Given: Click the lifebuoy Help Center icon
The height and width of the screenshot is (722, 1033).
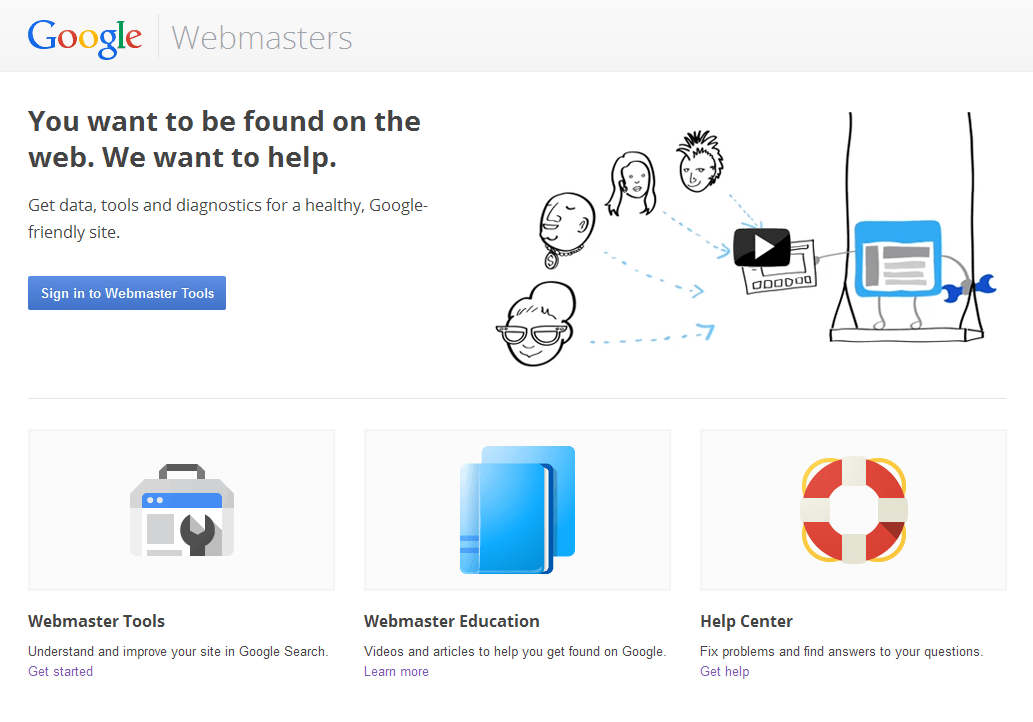Looking at the screenshot, I should (x=854, y=510).
